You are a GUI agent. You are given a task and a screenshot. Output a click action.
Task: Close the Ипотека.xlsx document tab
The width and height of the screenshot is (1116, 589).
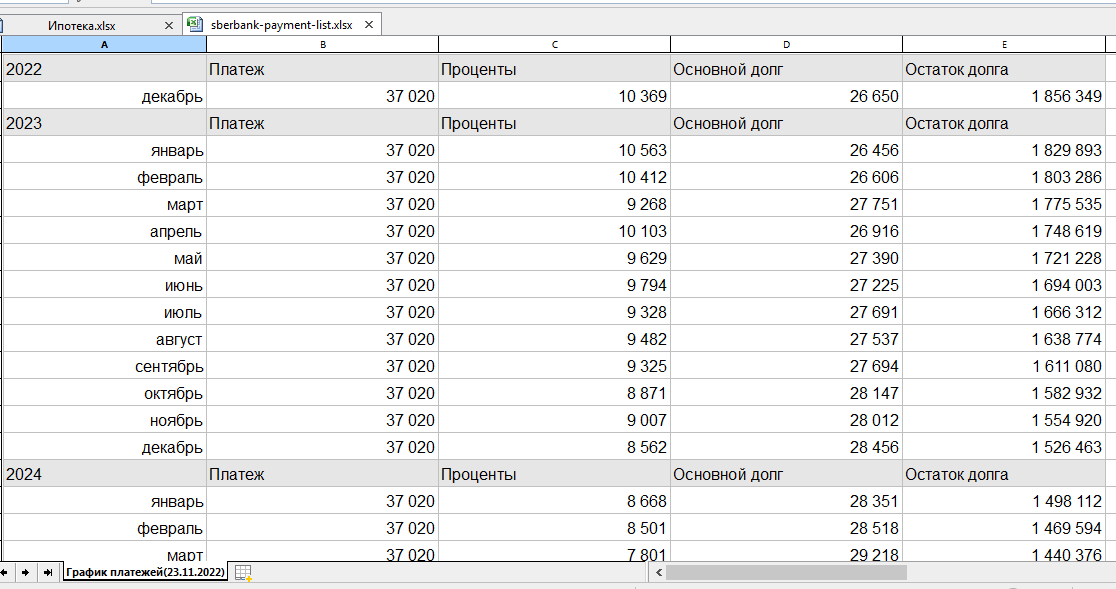pyautogui.click(x=171, y=25)
